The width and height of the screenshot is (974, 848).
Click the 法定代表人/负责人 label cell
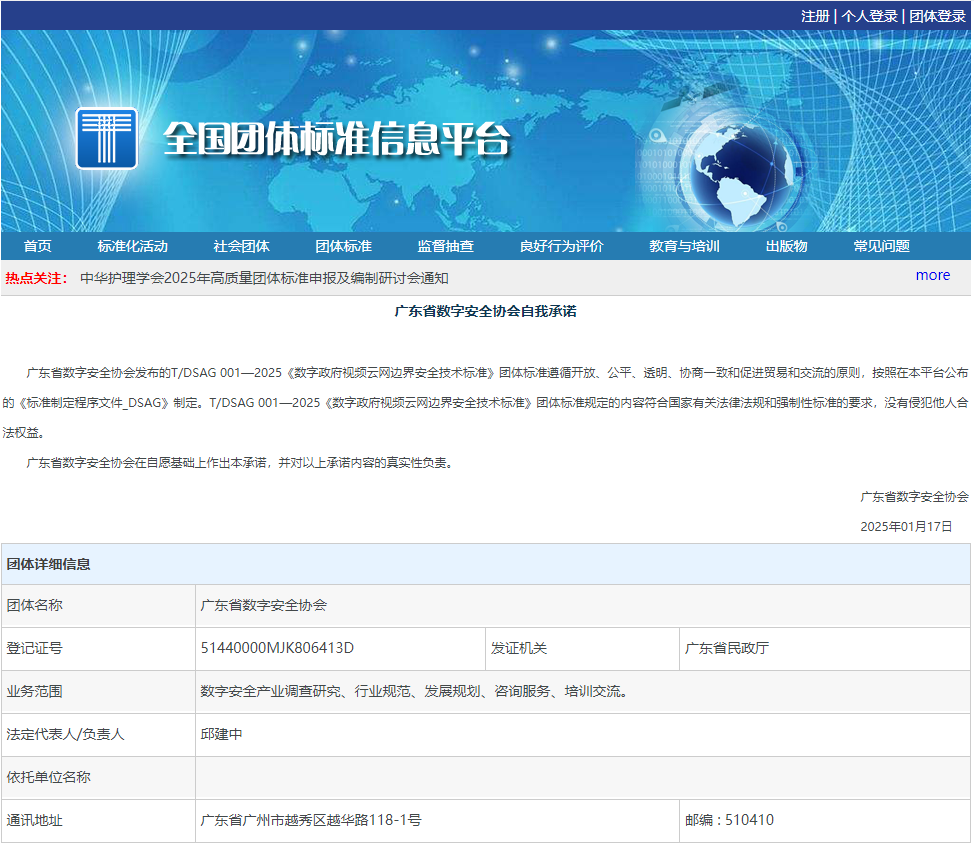point(98,734)
